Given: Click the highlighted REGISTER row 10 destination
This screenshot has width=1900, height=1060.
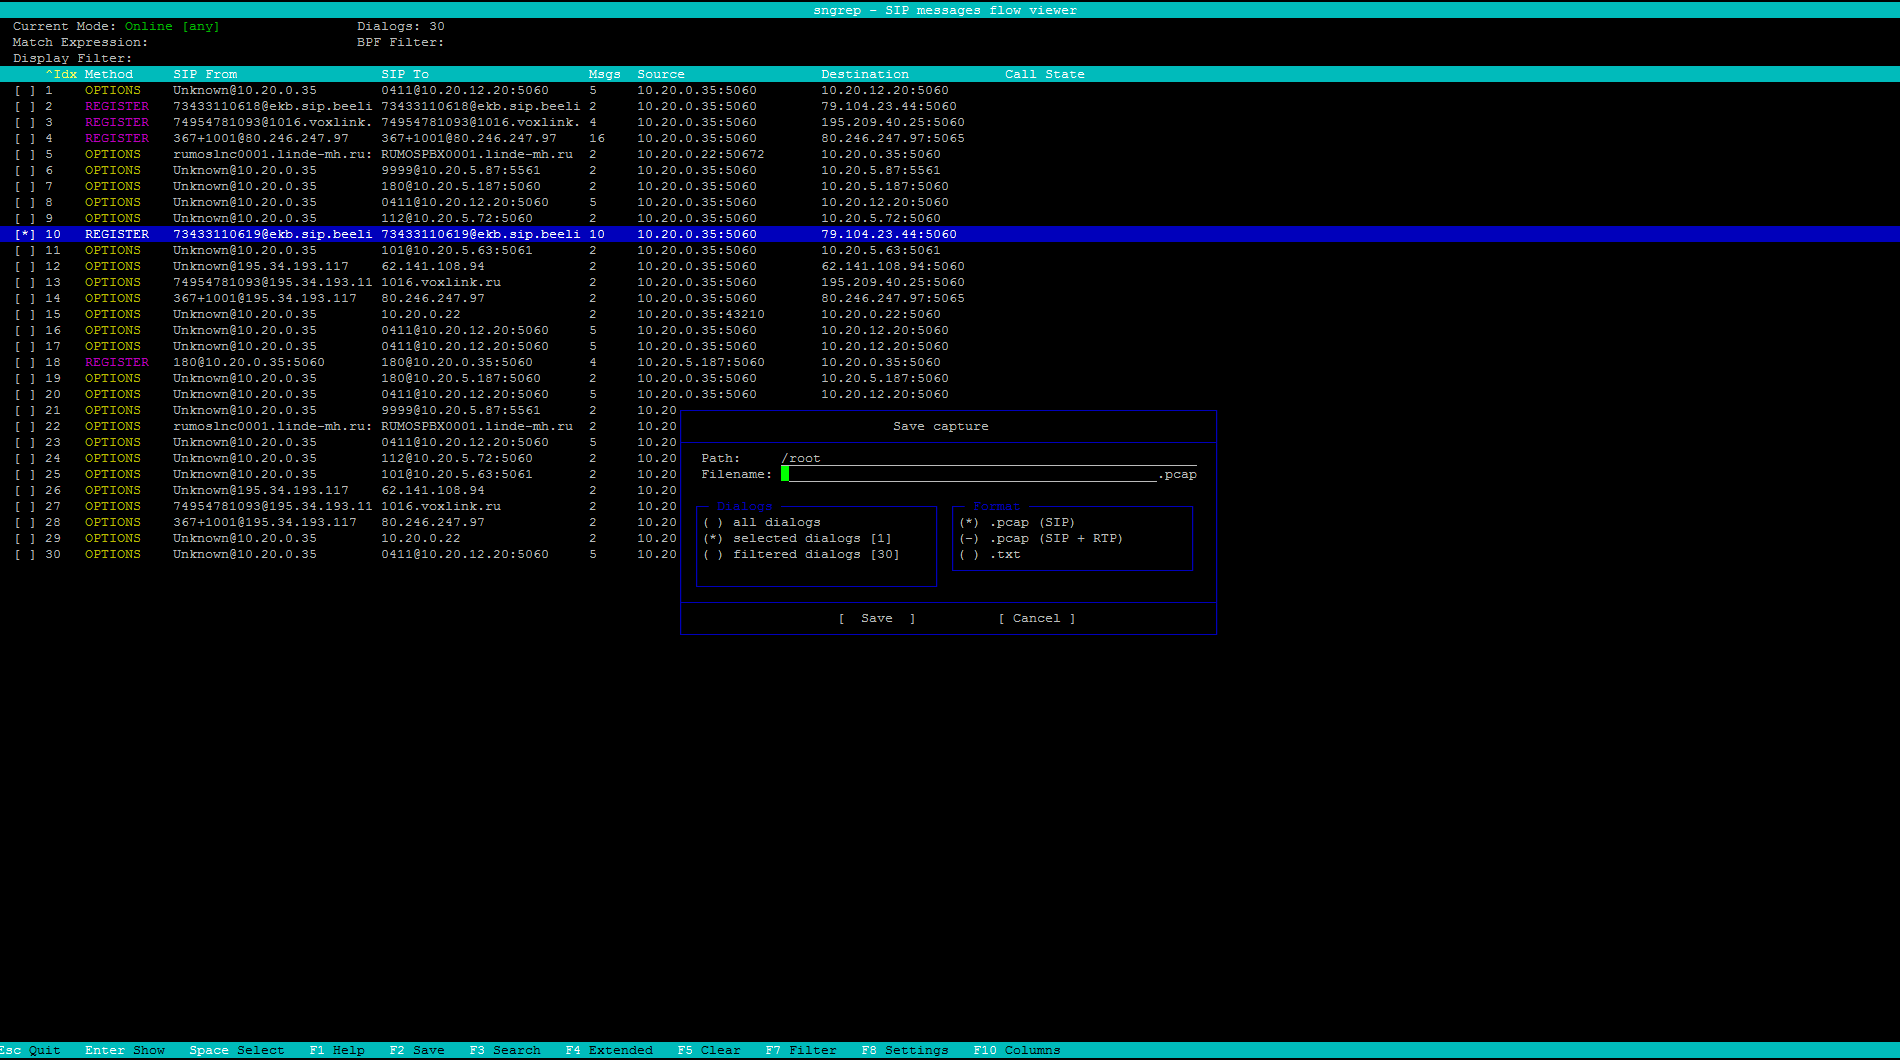Looking at the screenshot, I should click(x=889, y=234).
